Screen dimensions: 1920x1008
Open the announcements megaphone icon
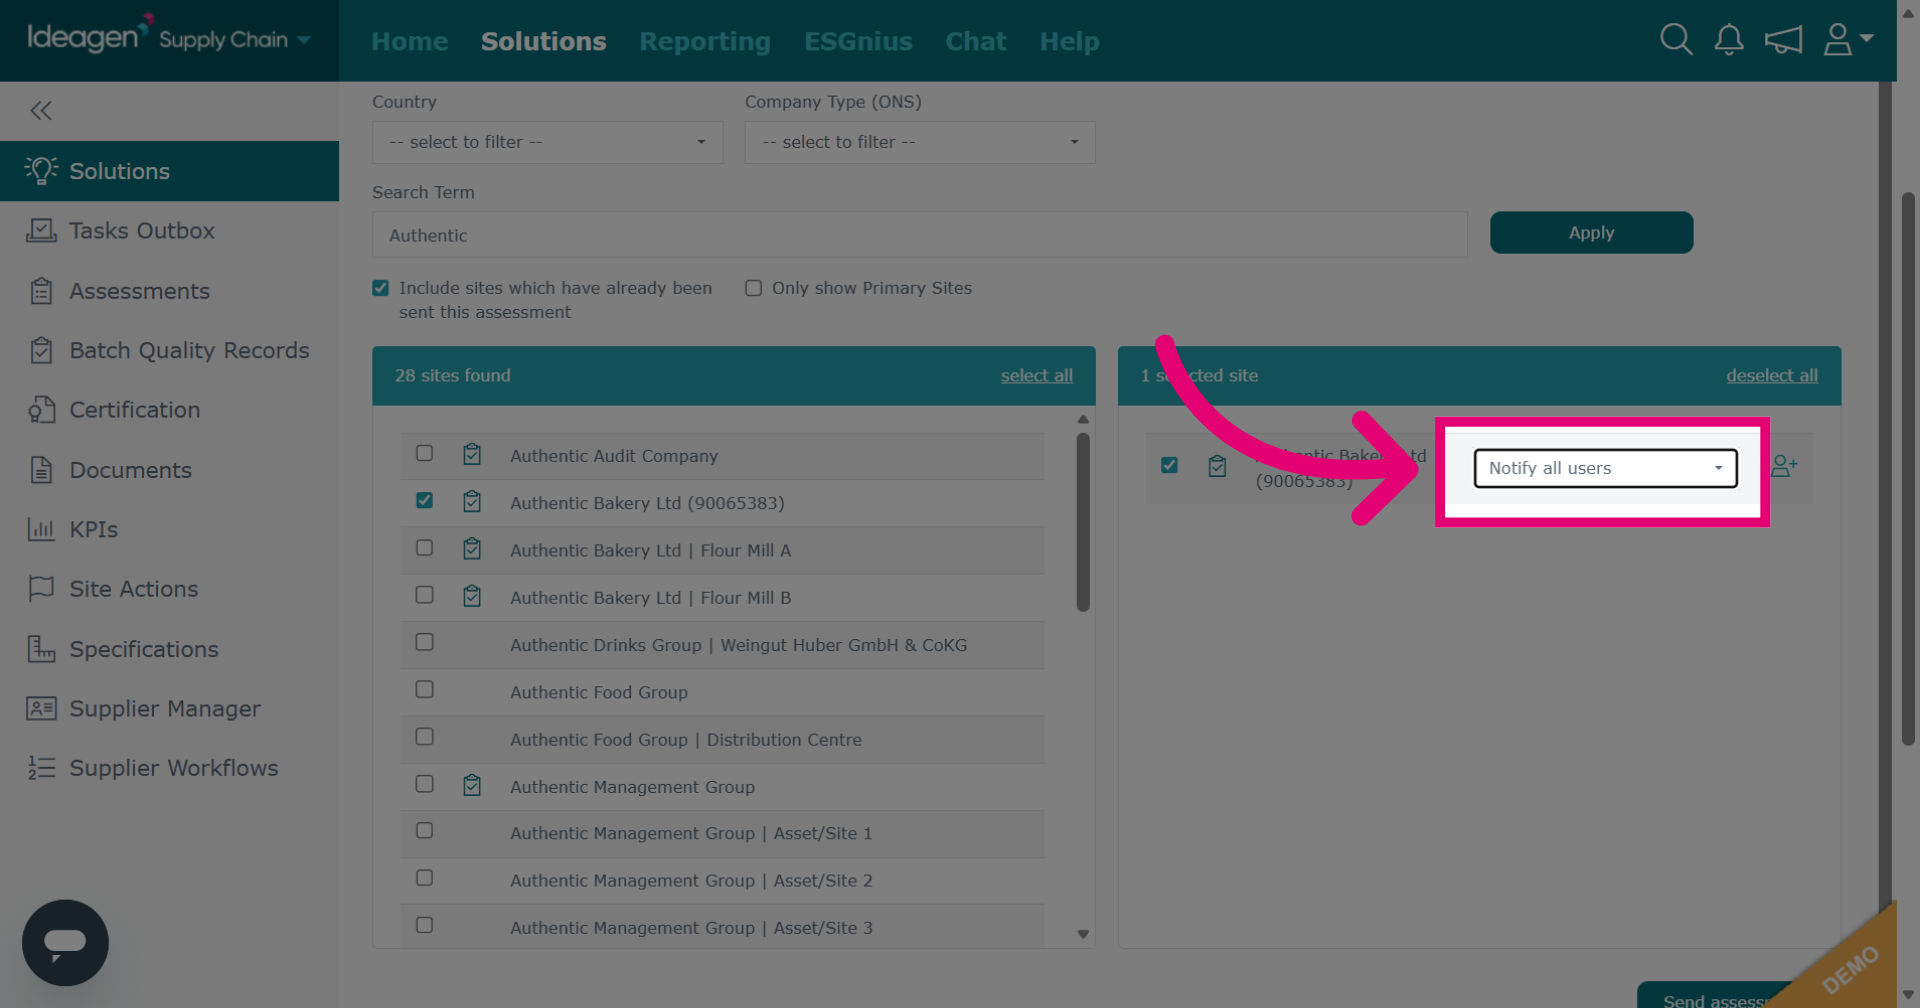coord(1783,40)
